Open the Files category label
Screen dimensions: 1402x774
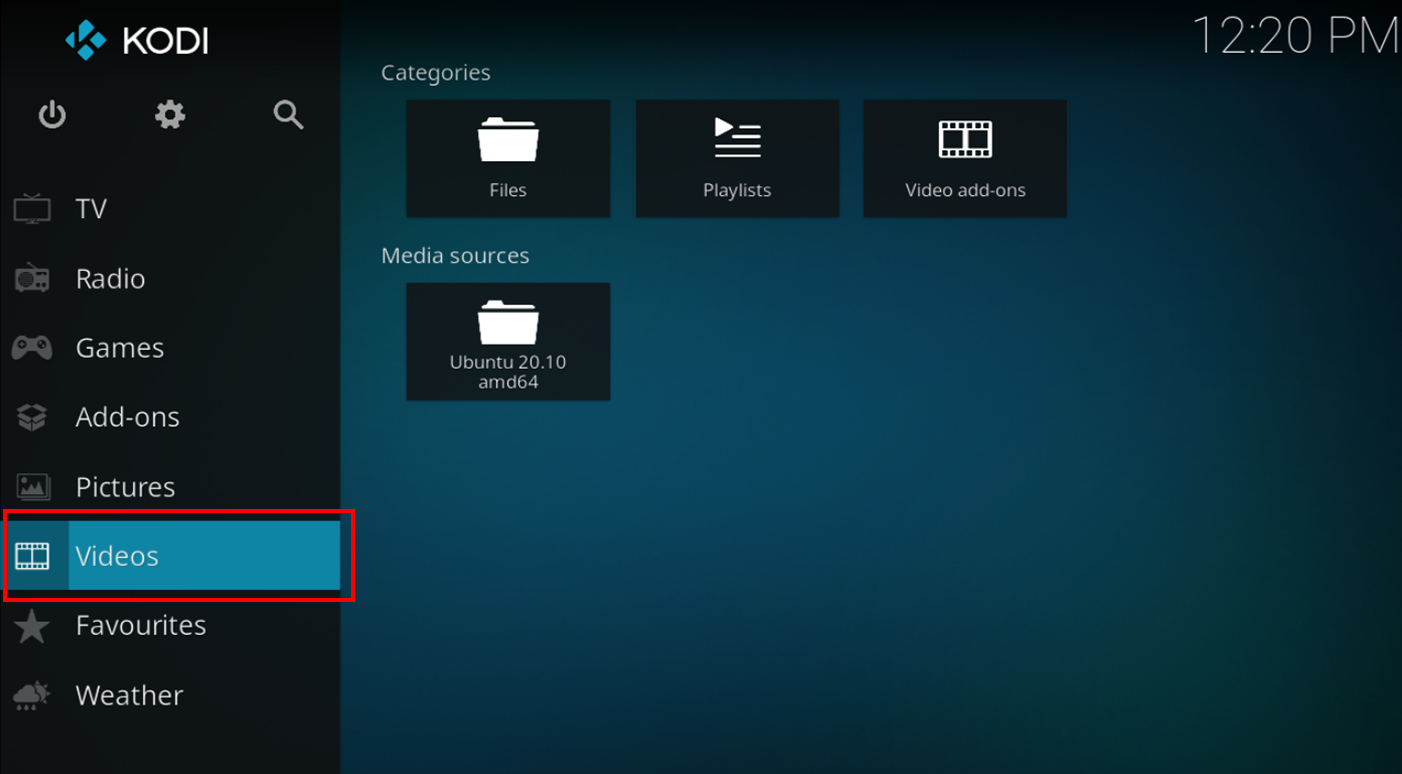[x=508, y=190]
